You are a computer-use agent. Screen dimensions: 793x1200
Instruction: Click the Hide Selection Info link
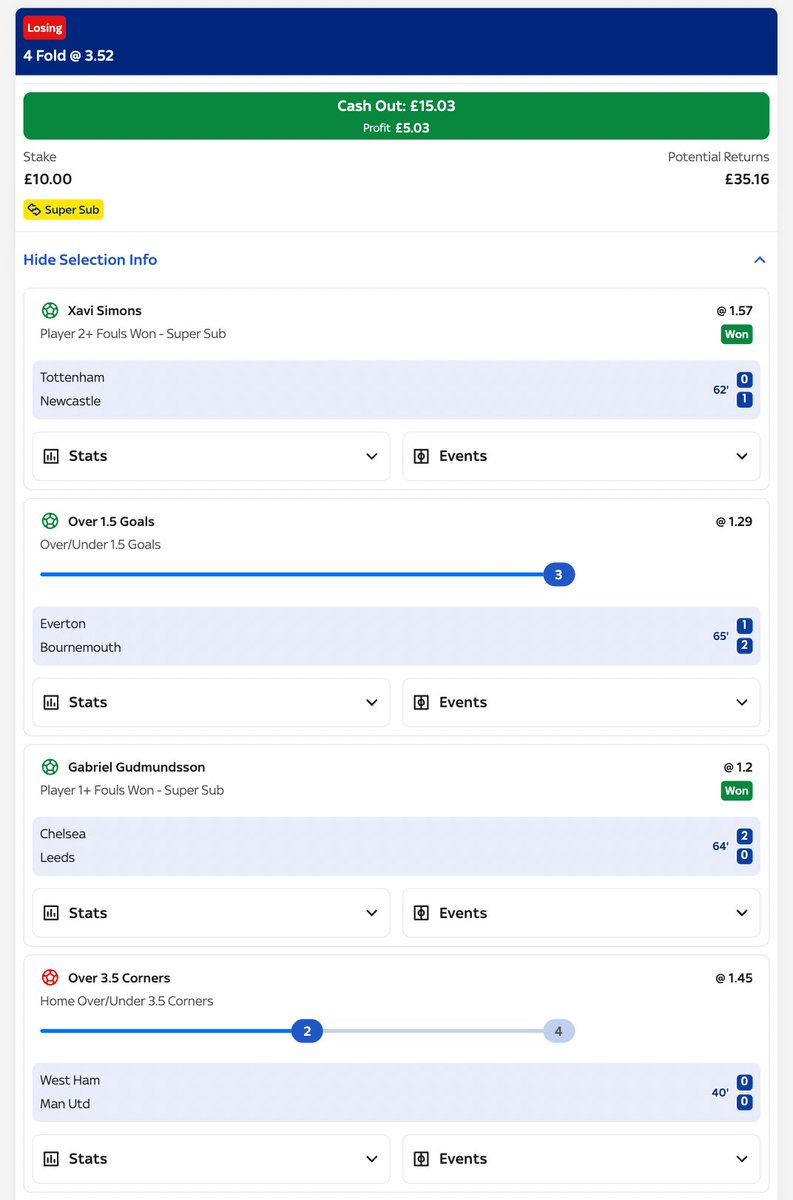(x=90, y=260)
